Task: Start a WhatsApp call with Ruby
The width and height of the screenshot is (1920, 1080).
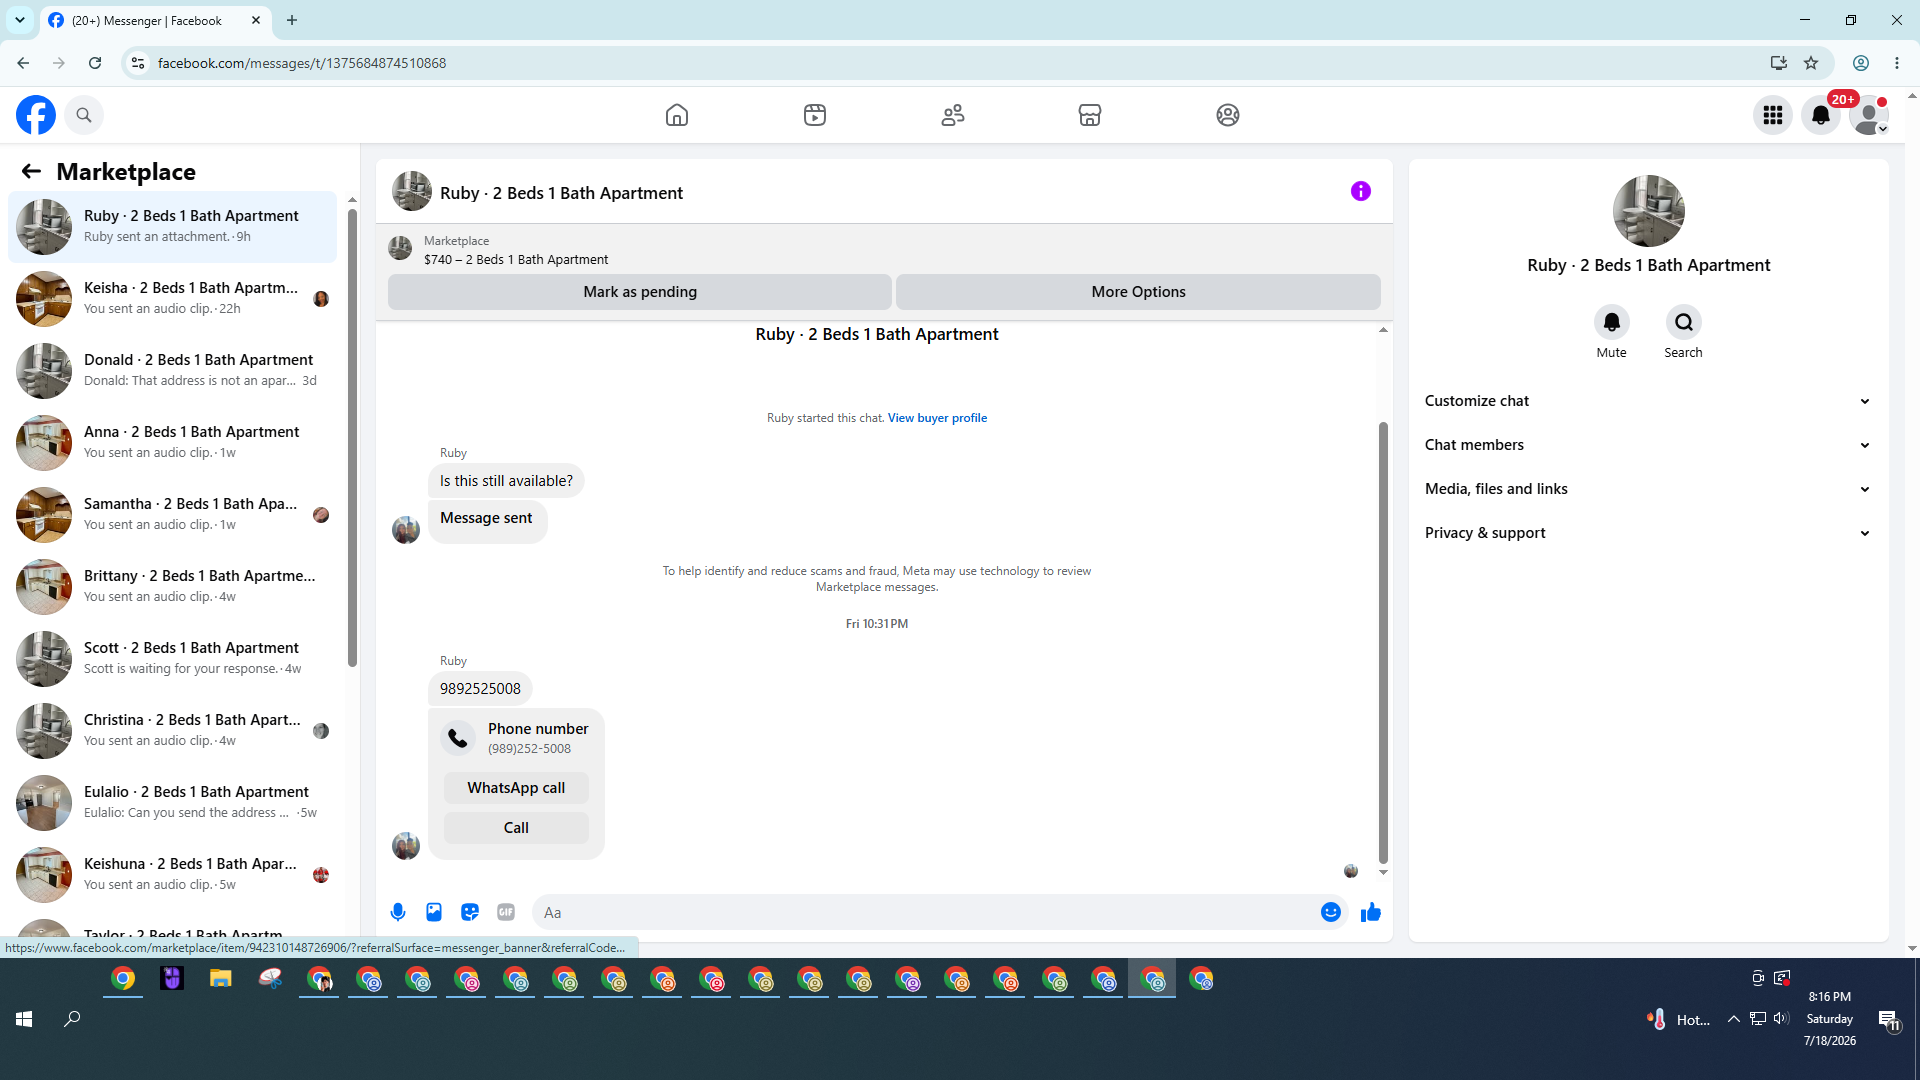Action: coord(516,788)
